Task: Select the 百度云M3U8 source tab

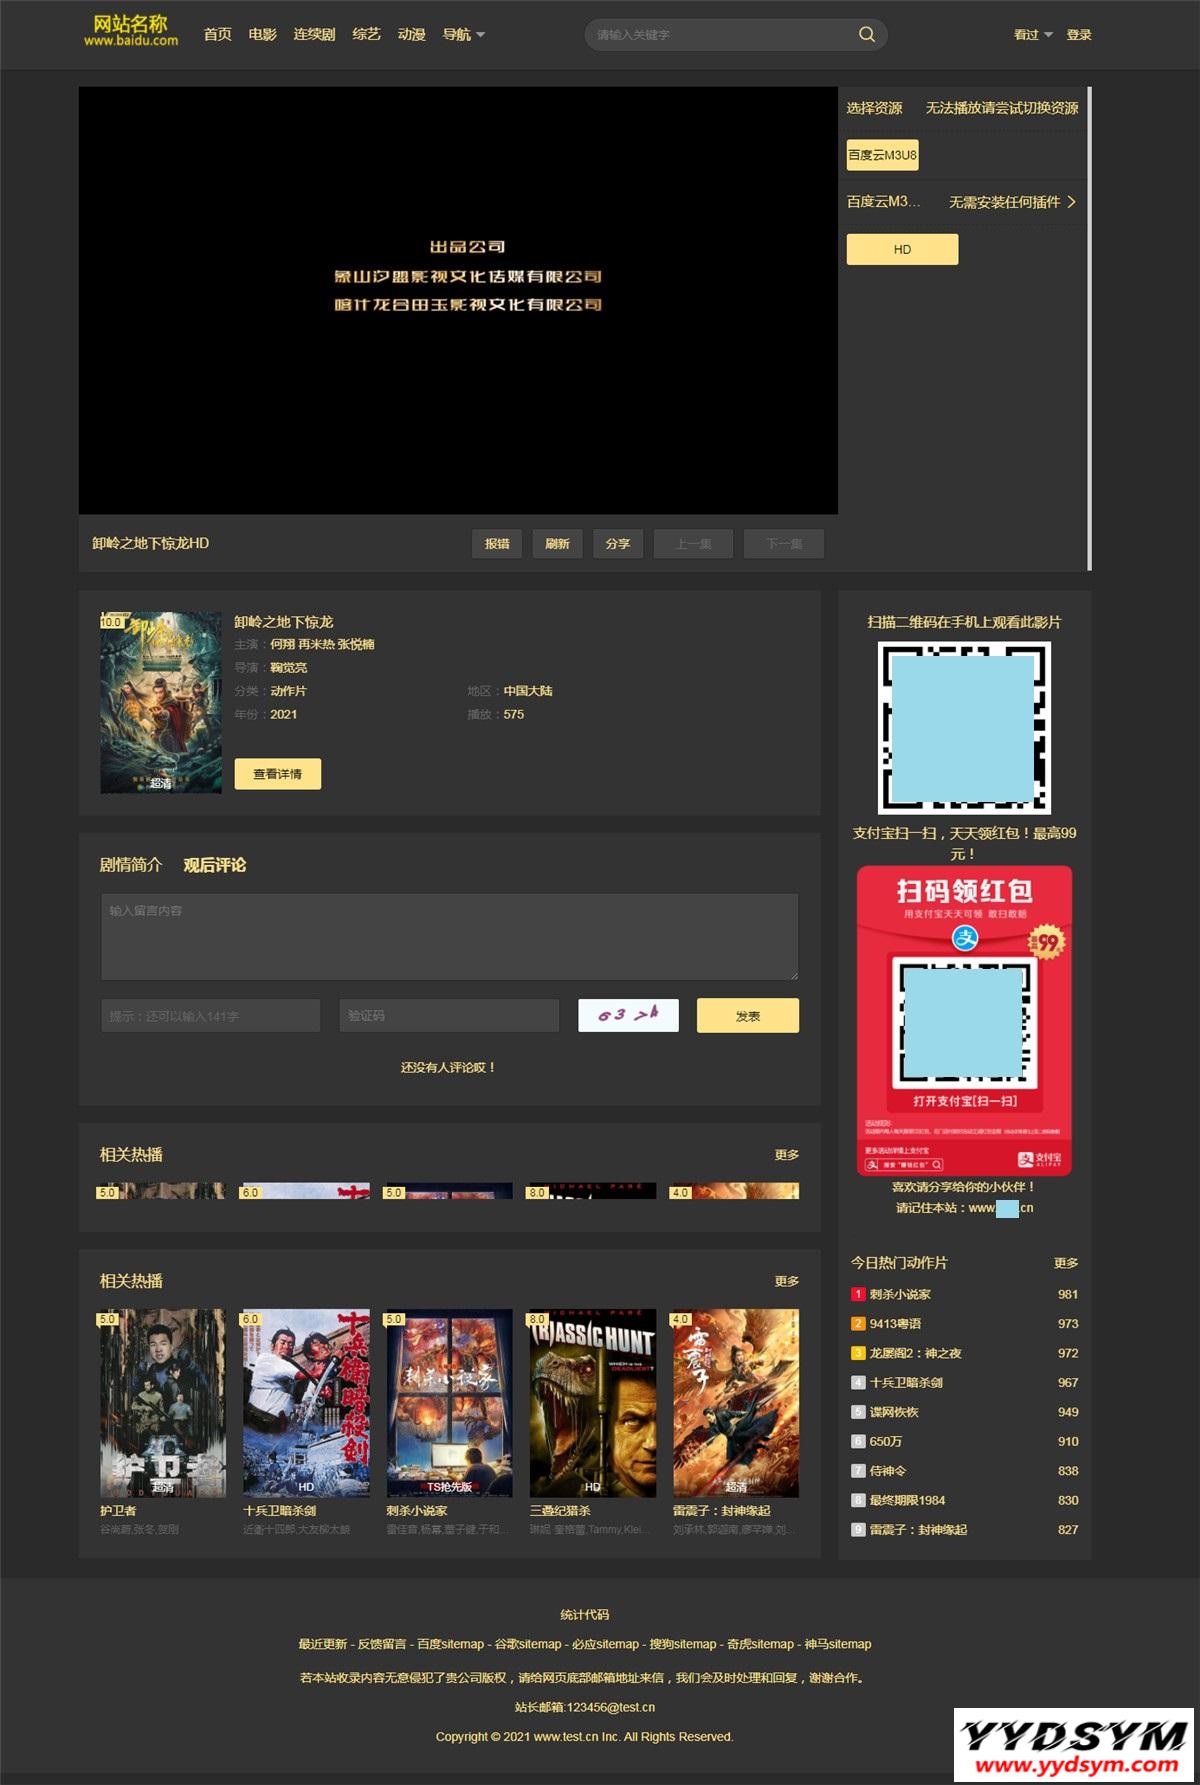Action: tap(882, 155)
